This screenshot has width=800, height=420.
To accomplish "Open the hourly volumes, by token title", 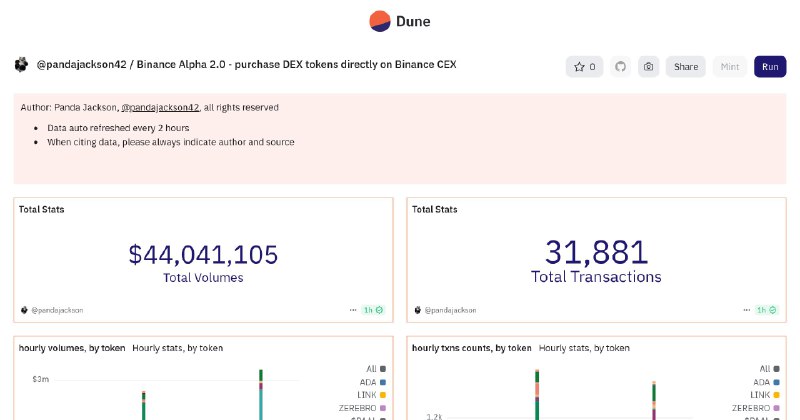I will click(72, 348).
